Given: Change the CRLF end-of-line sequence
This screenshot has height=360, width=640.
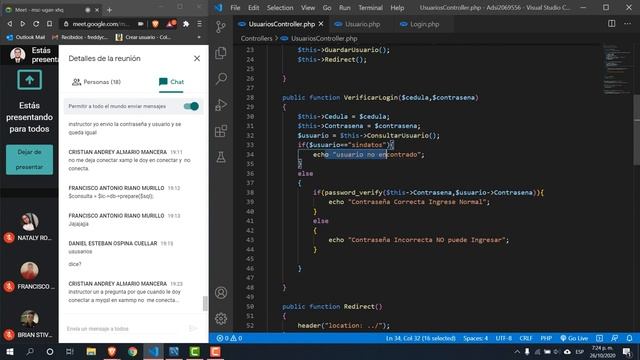Looking at the screenshot, I should (526, 338).
